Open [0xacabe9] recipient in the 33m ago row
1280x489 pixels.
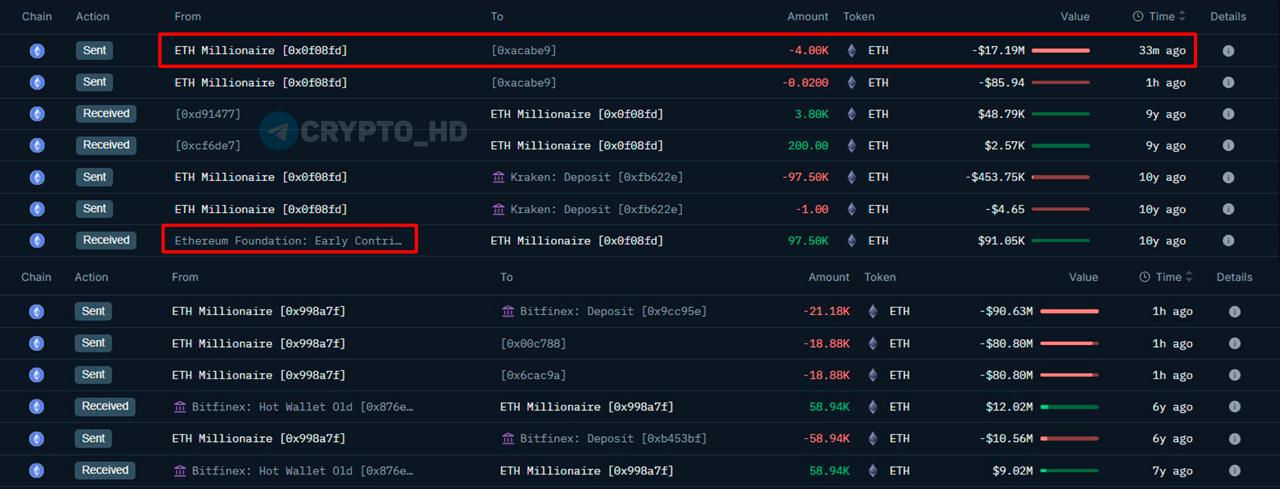tap(524, 50)
